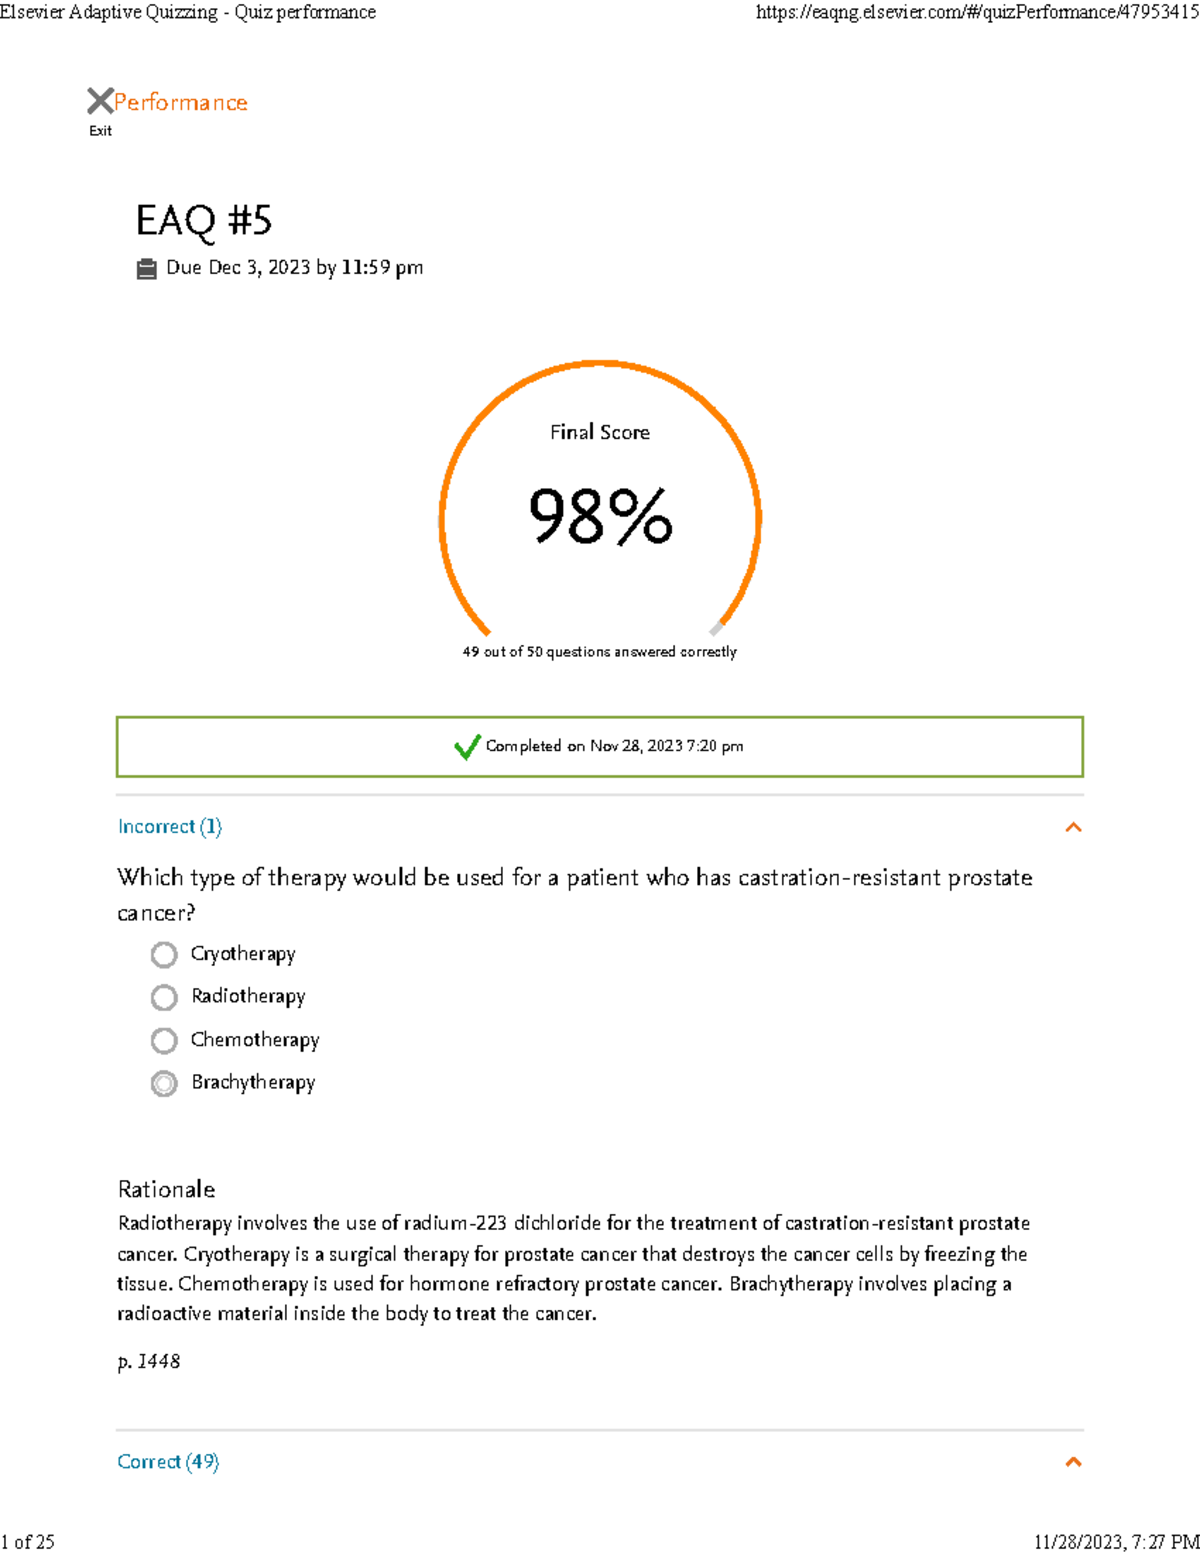1200x1553 pixels.
Task: Click the Performance page title
Action: click(x=180, y=101)
